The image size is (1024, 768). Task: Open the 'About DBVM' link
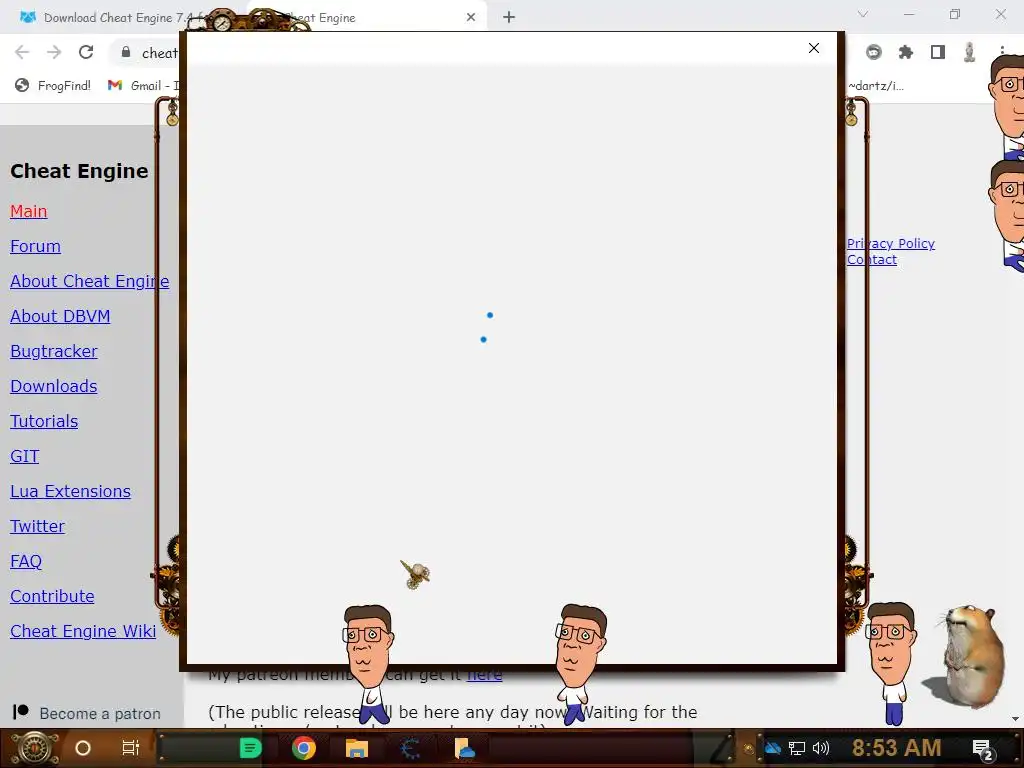[x=60, y=316]
